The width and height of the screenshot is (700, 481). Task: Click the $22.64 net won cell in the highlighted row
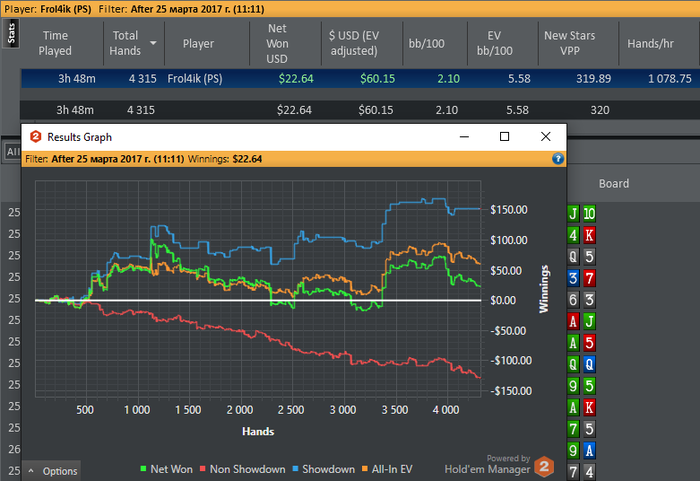point(296,79)
